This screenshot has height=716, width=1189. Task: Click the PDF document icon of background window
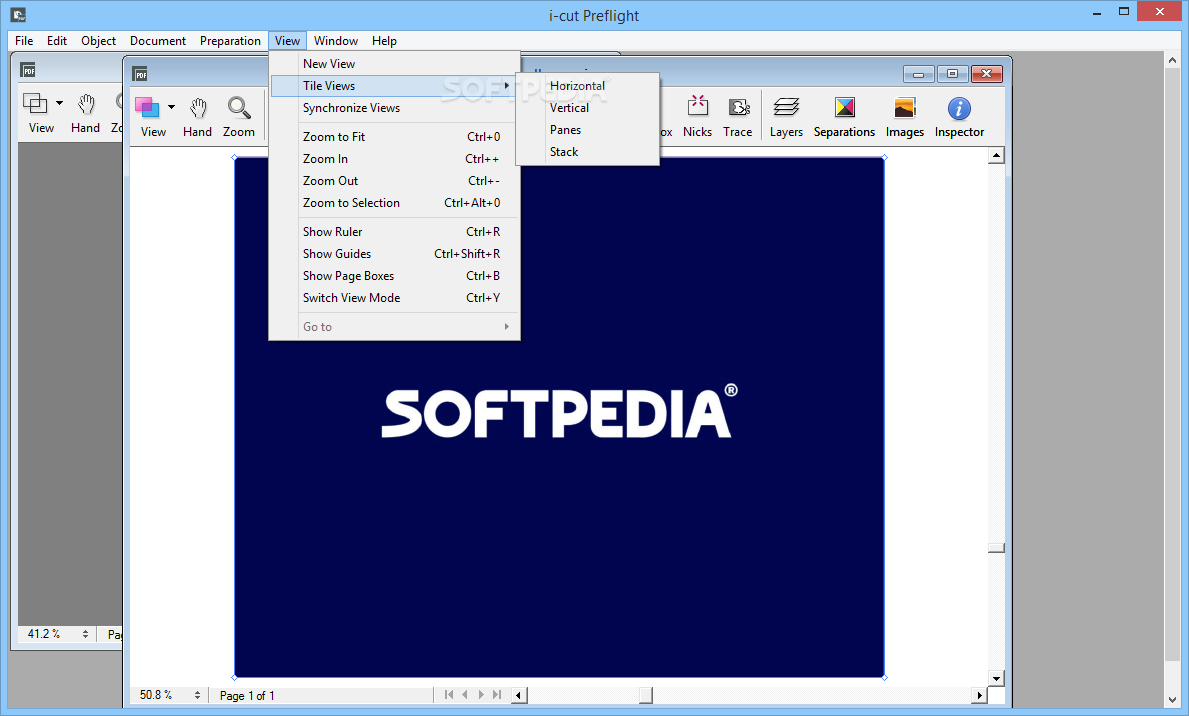pyautogui.click(x=28, y=71)
